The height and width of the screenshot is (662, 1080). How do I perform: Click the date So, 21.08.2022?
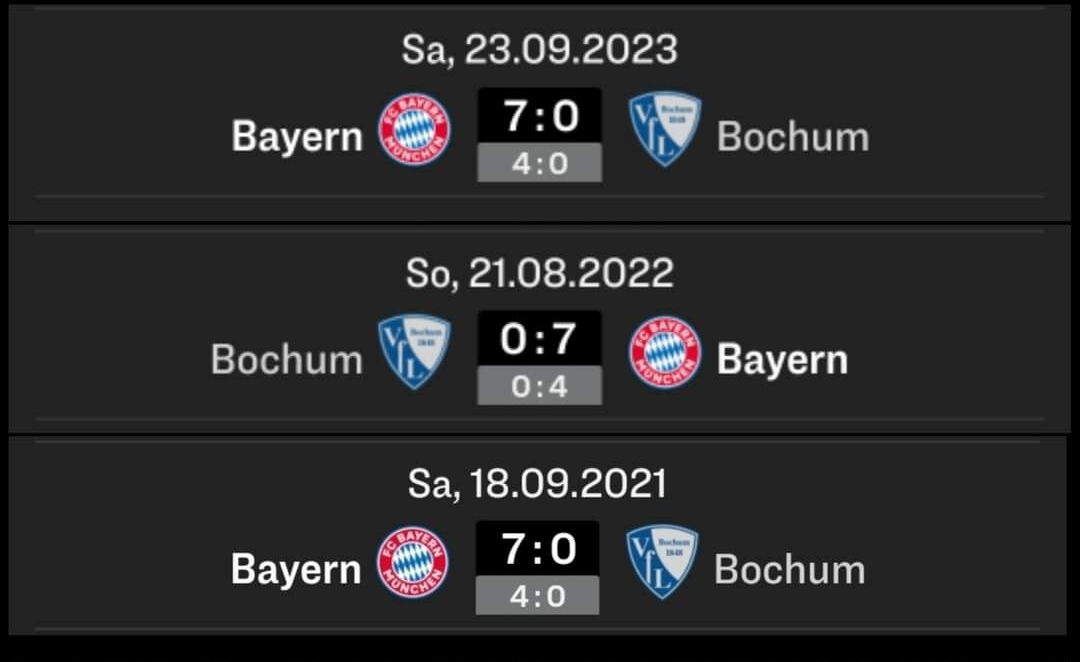pyautogui.click(x=540, y=272)
